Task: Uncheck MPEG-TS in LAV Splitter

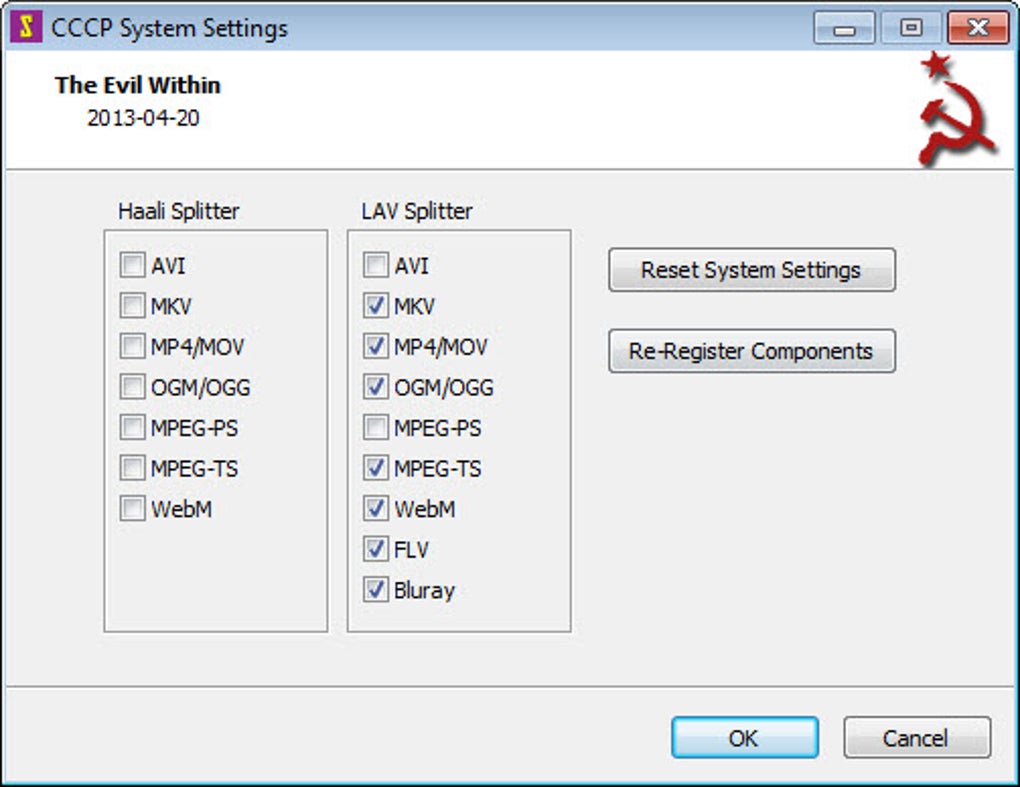Action: [x=375, y=468]
